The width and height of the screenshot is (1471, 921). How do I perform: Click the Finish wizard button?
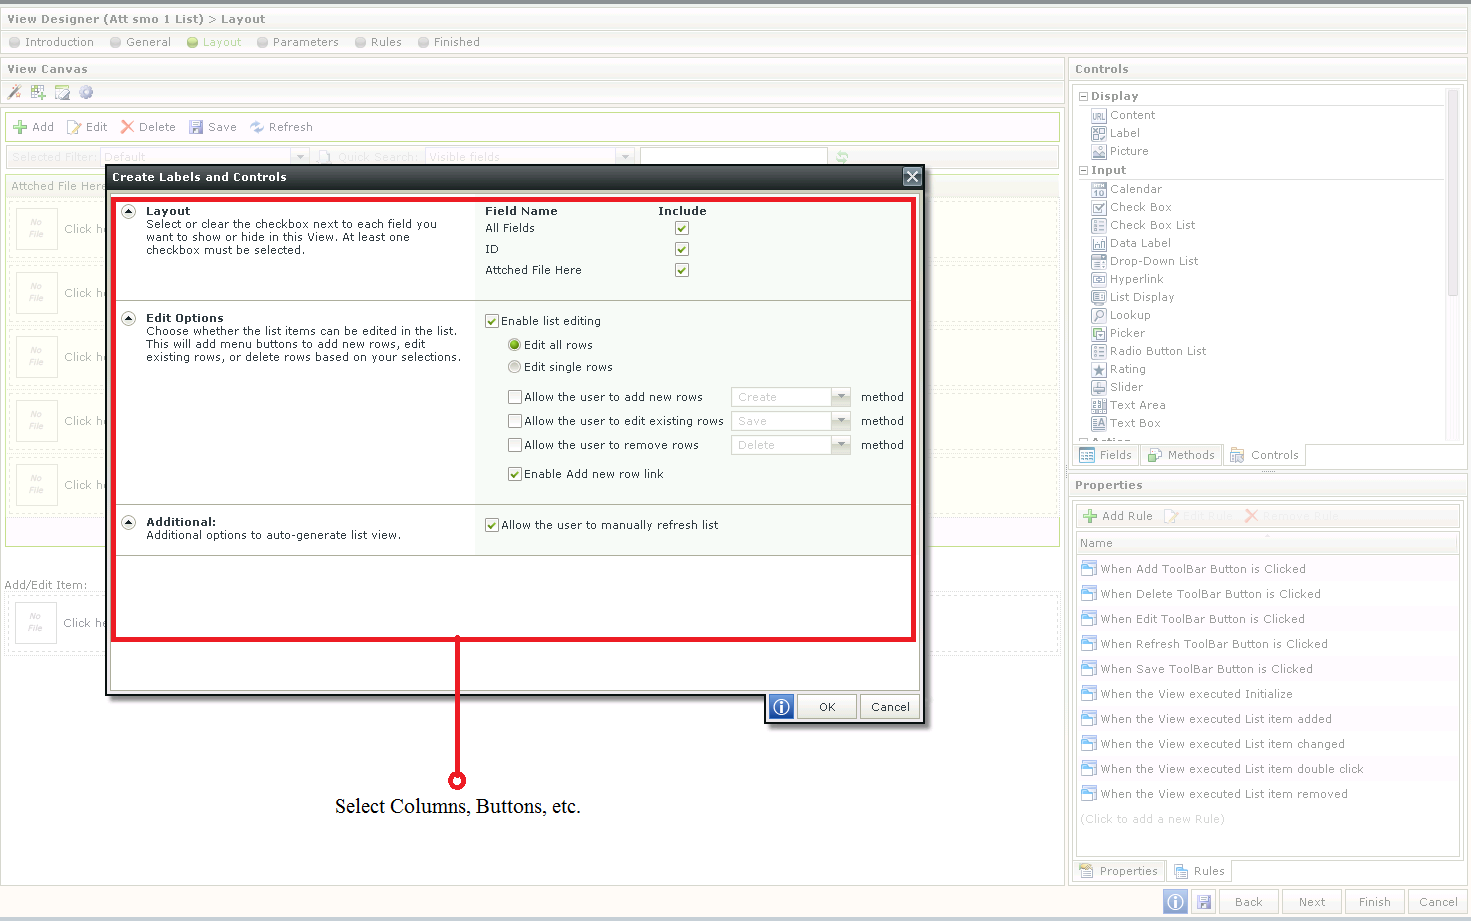click(x=1375, y=902)
